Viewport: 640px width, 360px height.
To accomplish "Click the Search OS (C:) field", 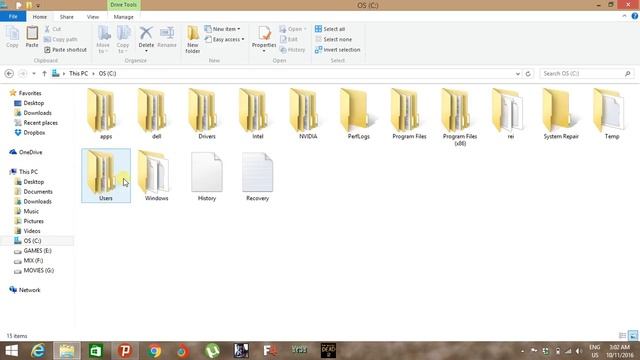I will pos(586,73).
